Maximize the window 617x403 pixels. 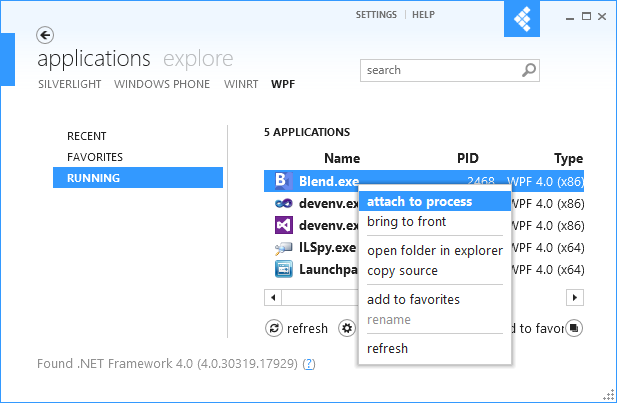click(x=586, y=16)
